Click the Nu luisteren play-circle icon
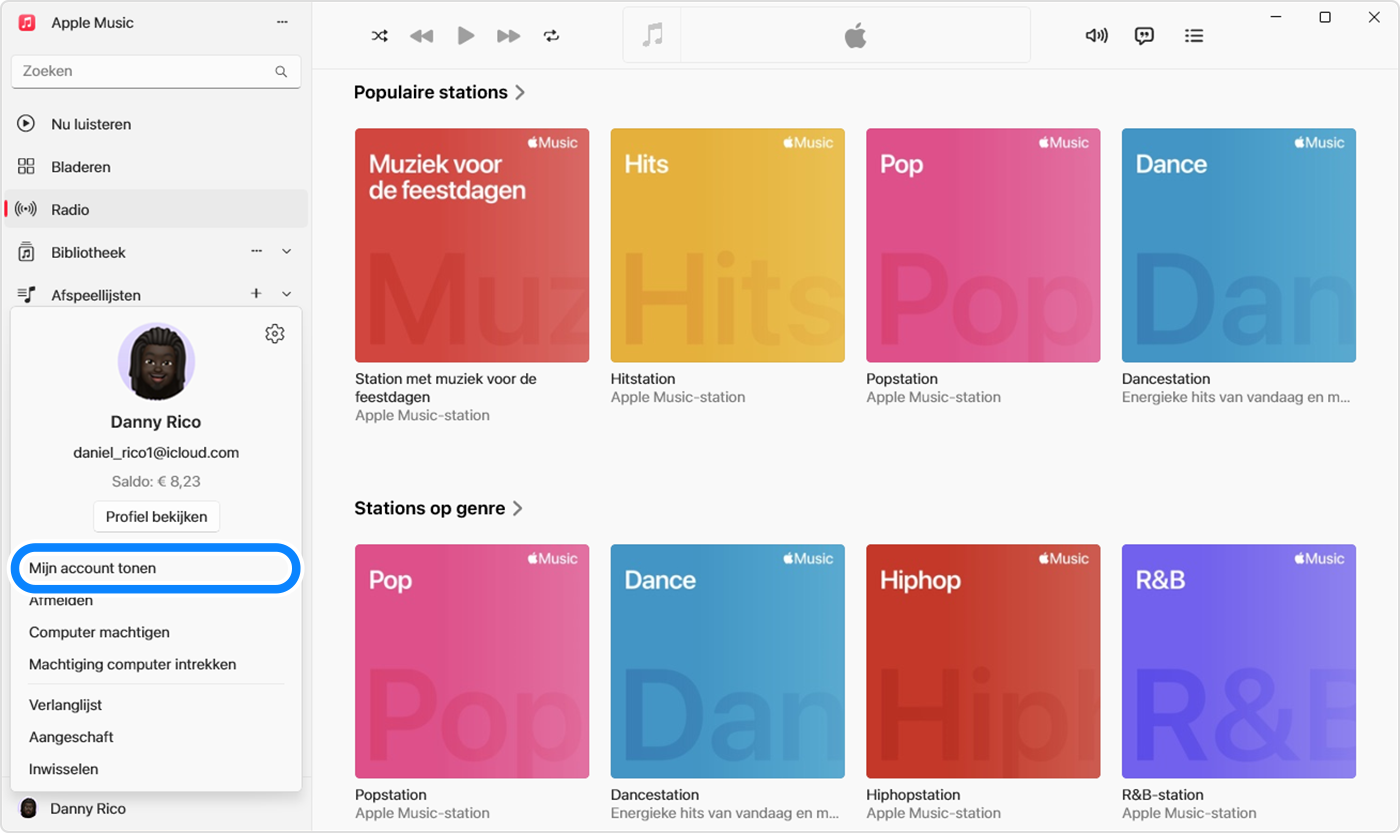This screenshot has height=834, width=1400. point(27,124)
